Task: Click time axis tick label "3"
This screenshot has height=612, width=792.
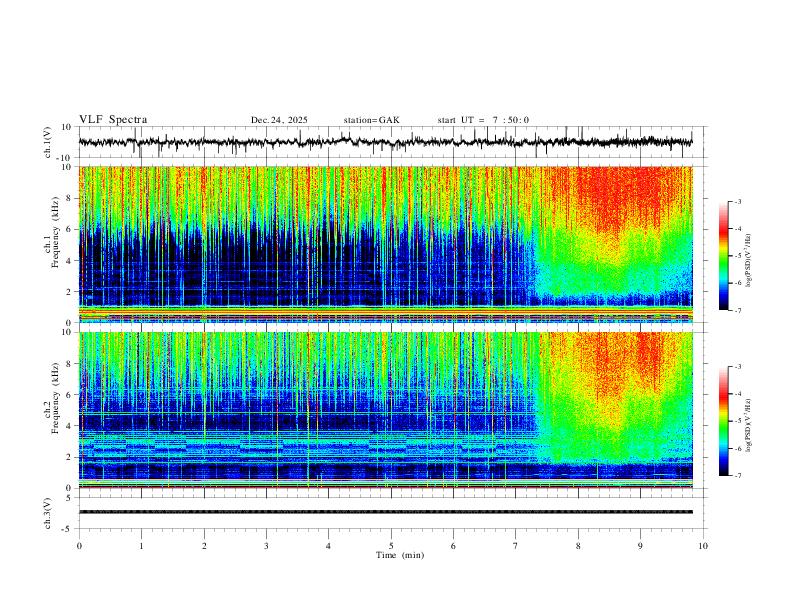Action: click(x=266, y=546)
